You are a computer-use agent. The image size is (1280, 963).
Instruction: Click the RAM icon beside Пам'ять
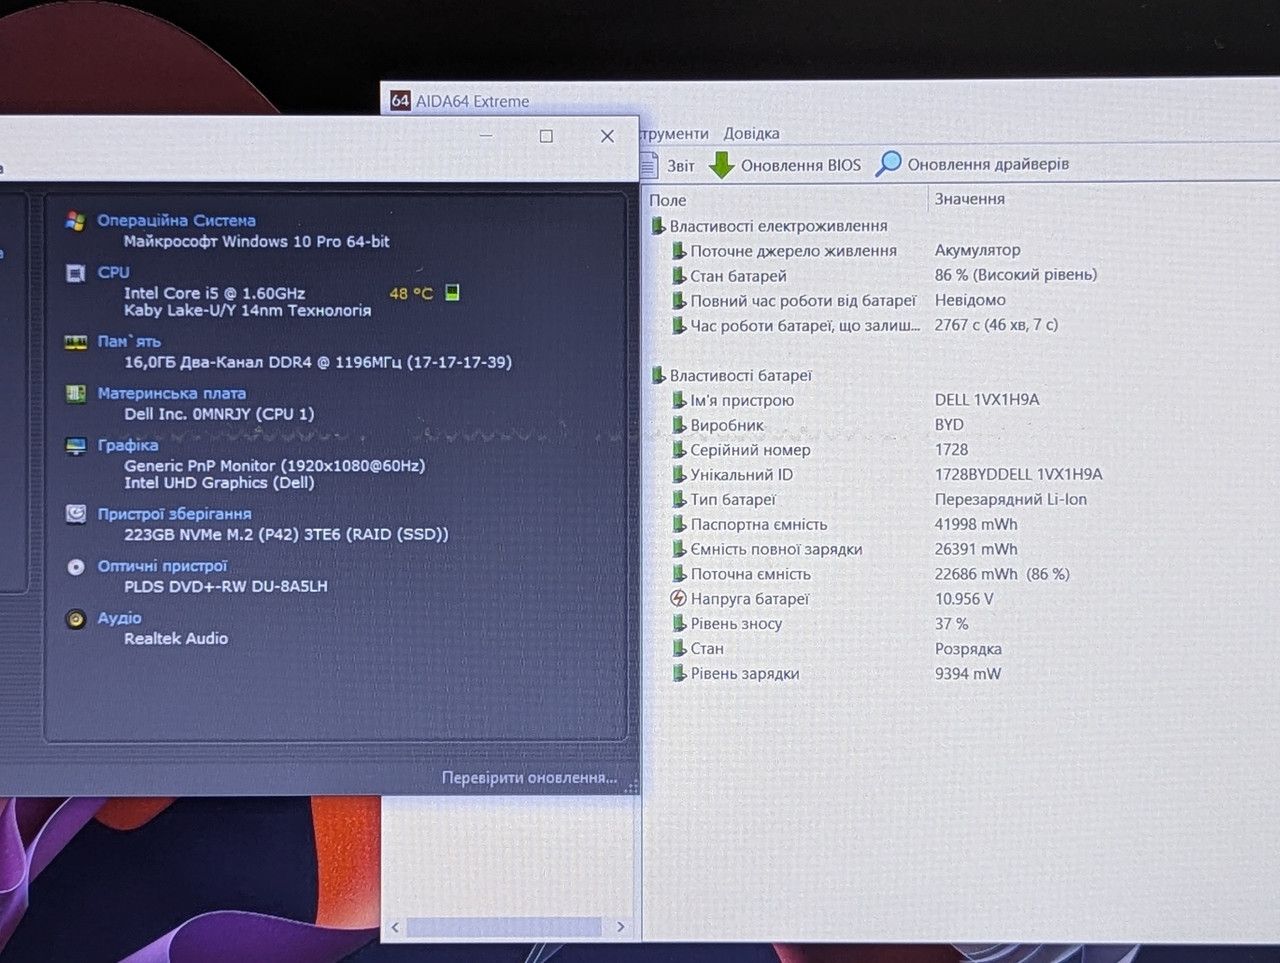(76, 342)
